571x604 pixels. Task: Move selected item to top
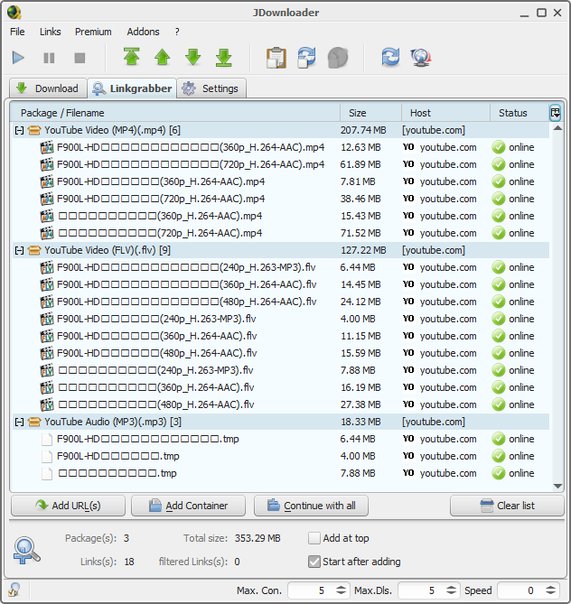(x=132, y=57)
